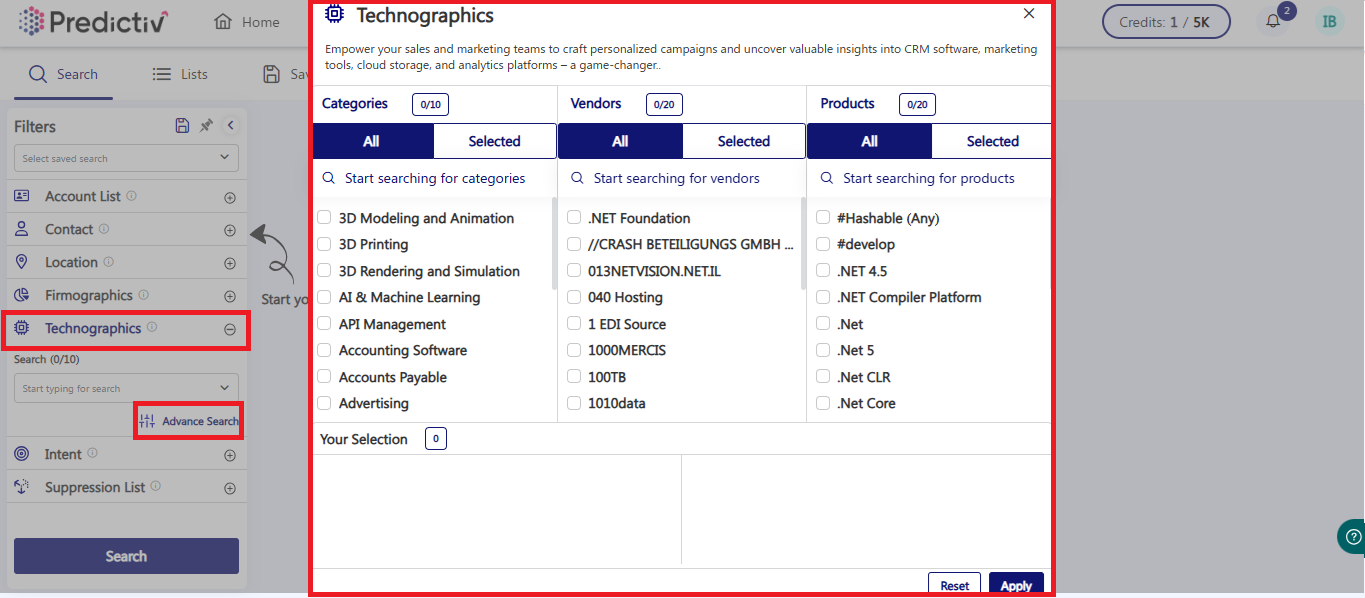Screen dimensions: 1365x598
Task: Switch to the Selected tab under Products
Action: (992, 141)
